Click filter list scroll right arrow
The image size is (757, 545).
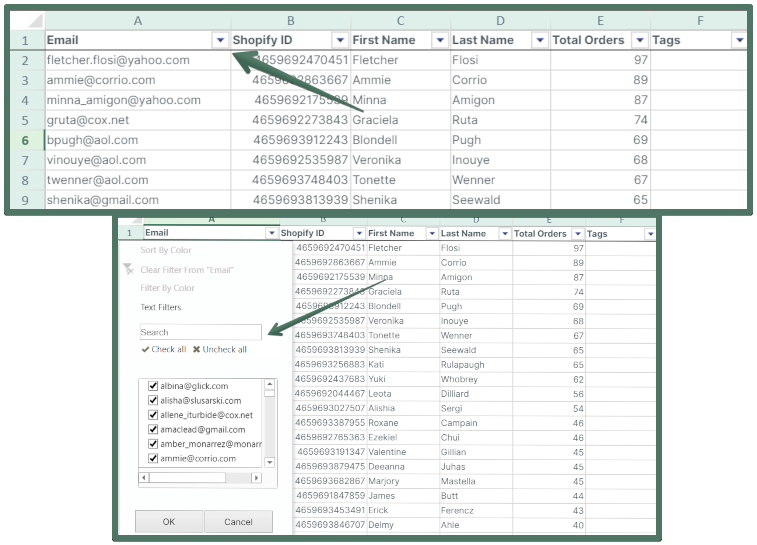coord(256,477)
